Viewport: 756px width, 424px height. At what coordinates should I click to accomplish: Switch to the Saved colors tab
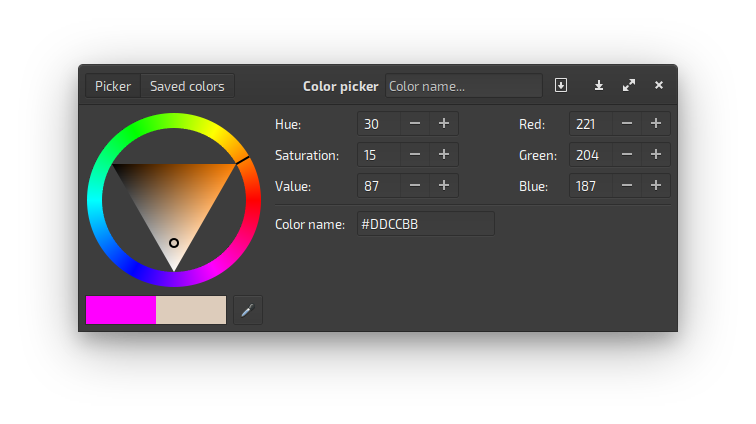(x=187, y=86)
